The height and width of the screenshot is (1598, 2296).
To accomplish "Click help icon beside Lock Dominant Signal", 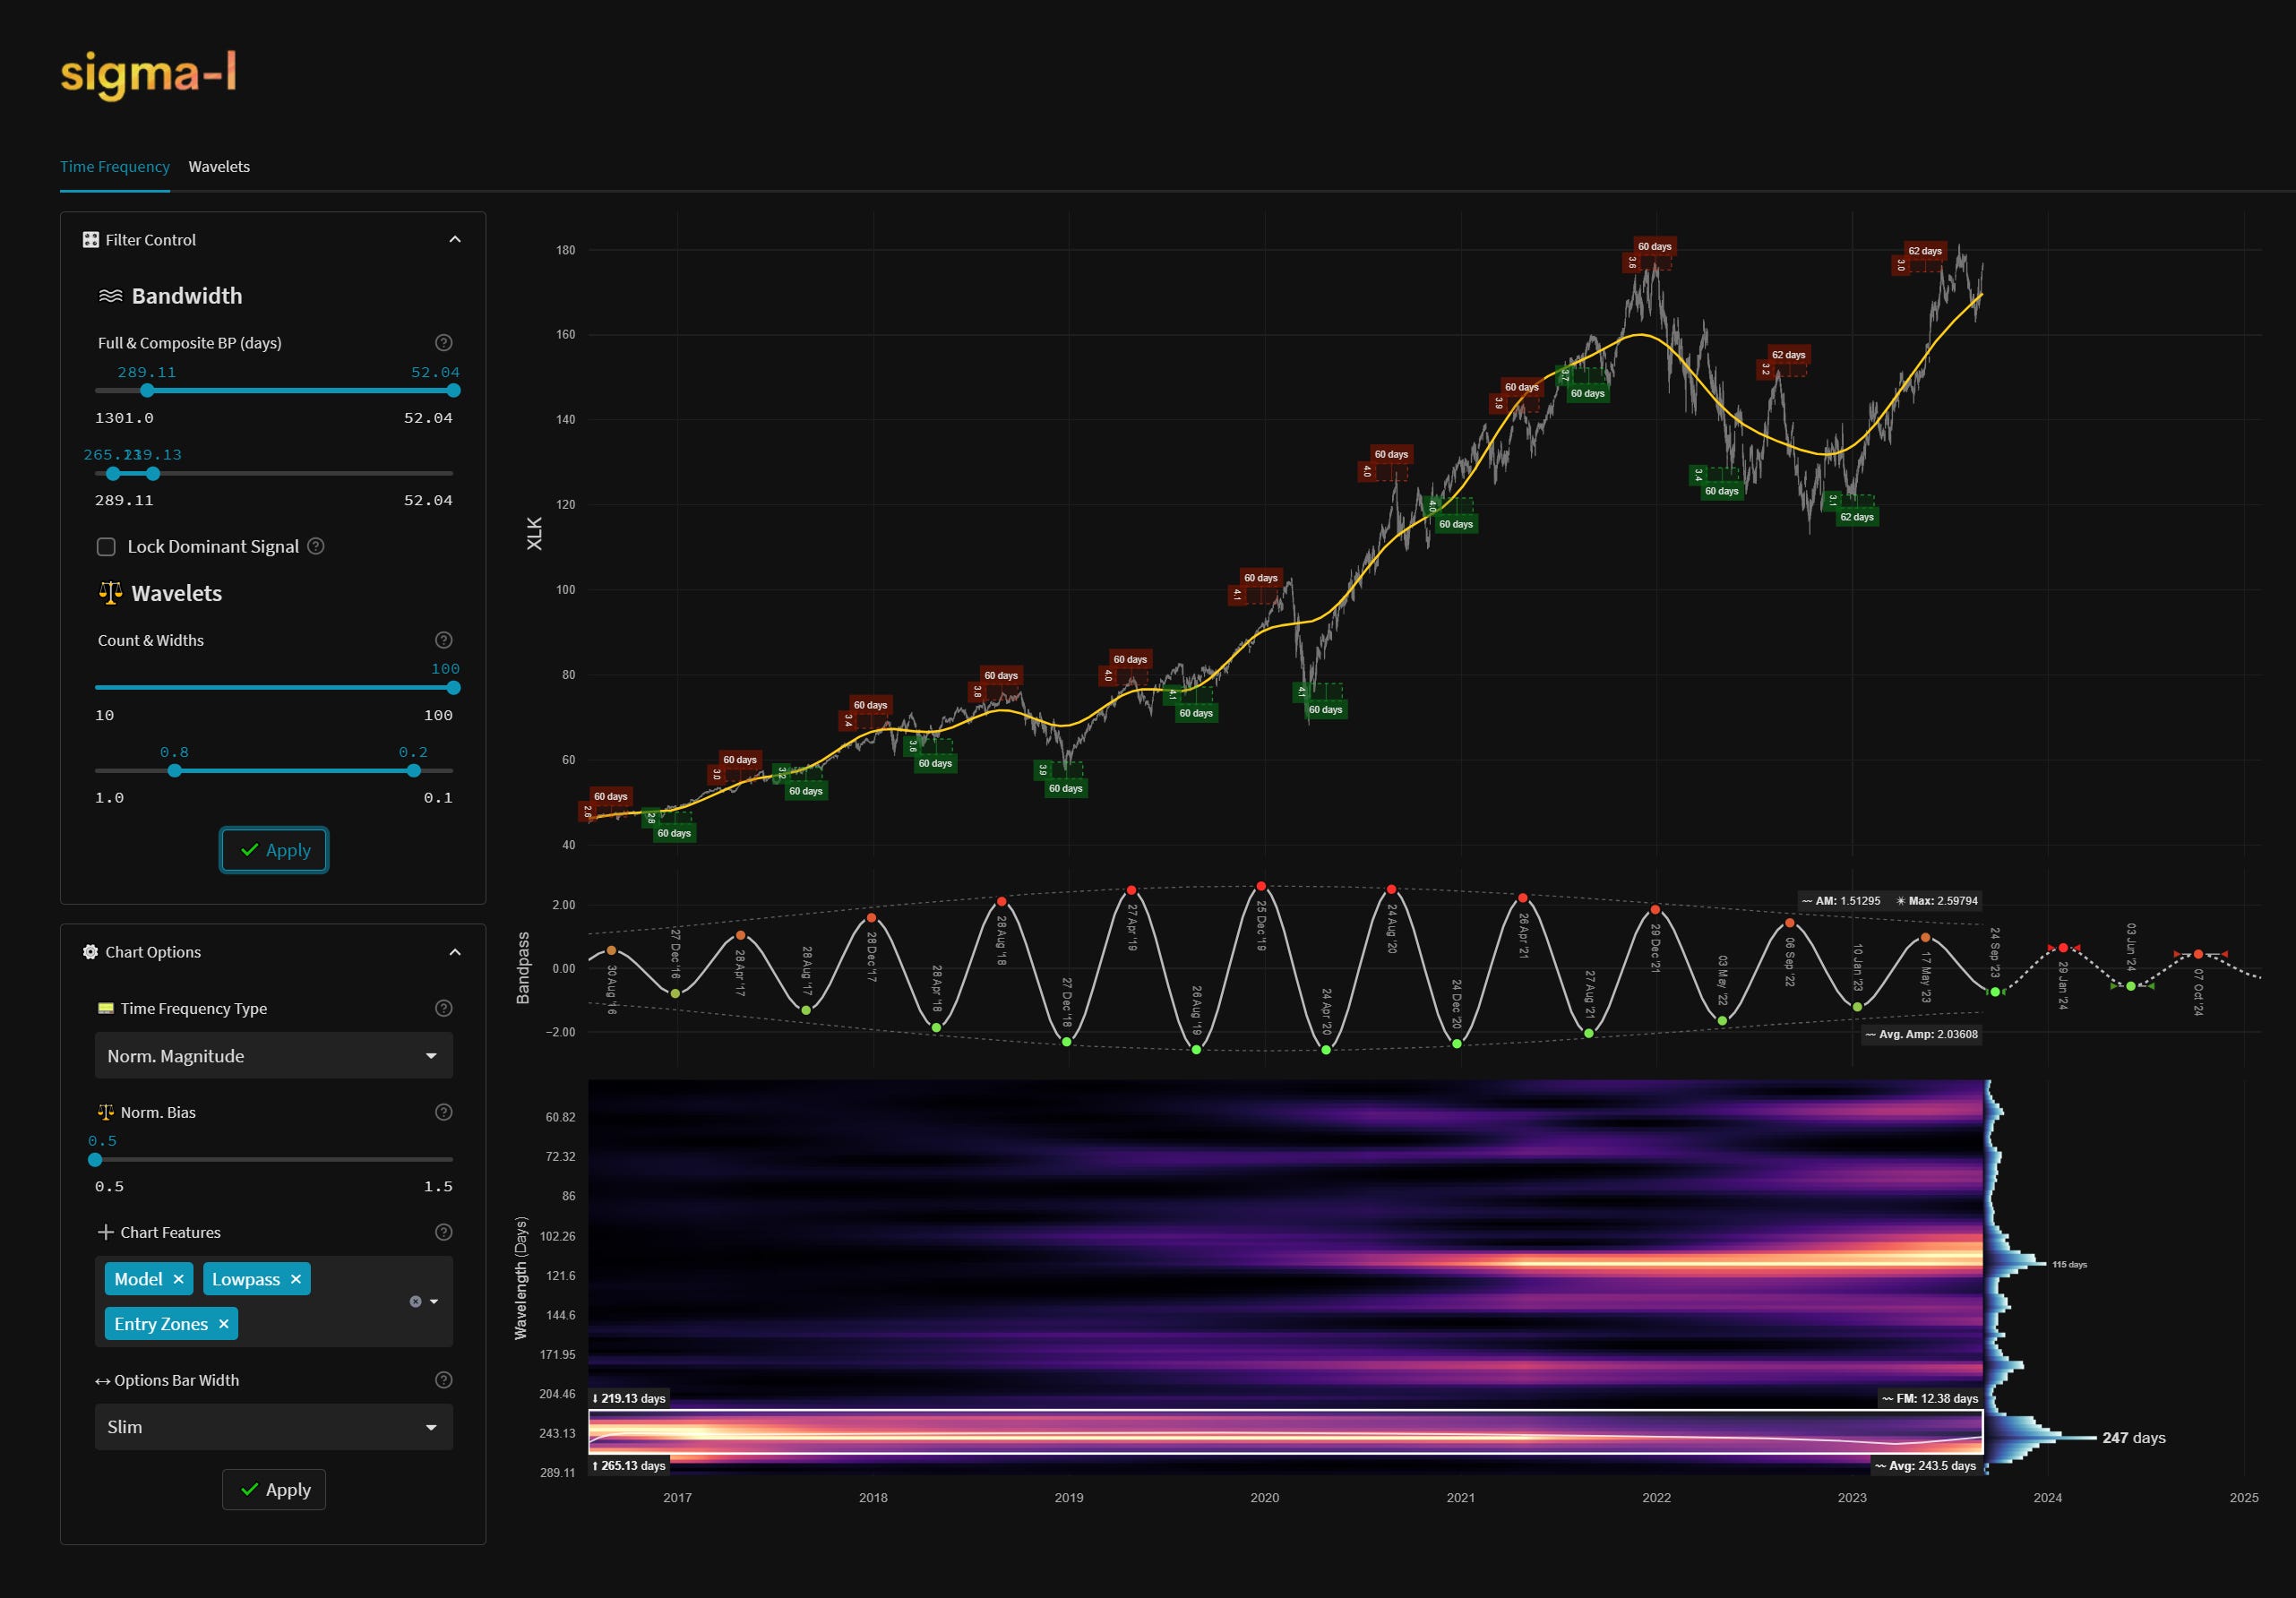I will (x=316, y=546).
